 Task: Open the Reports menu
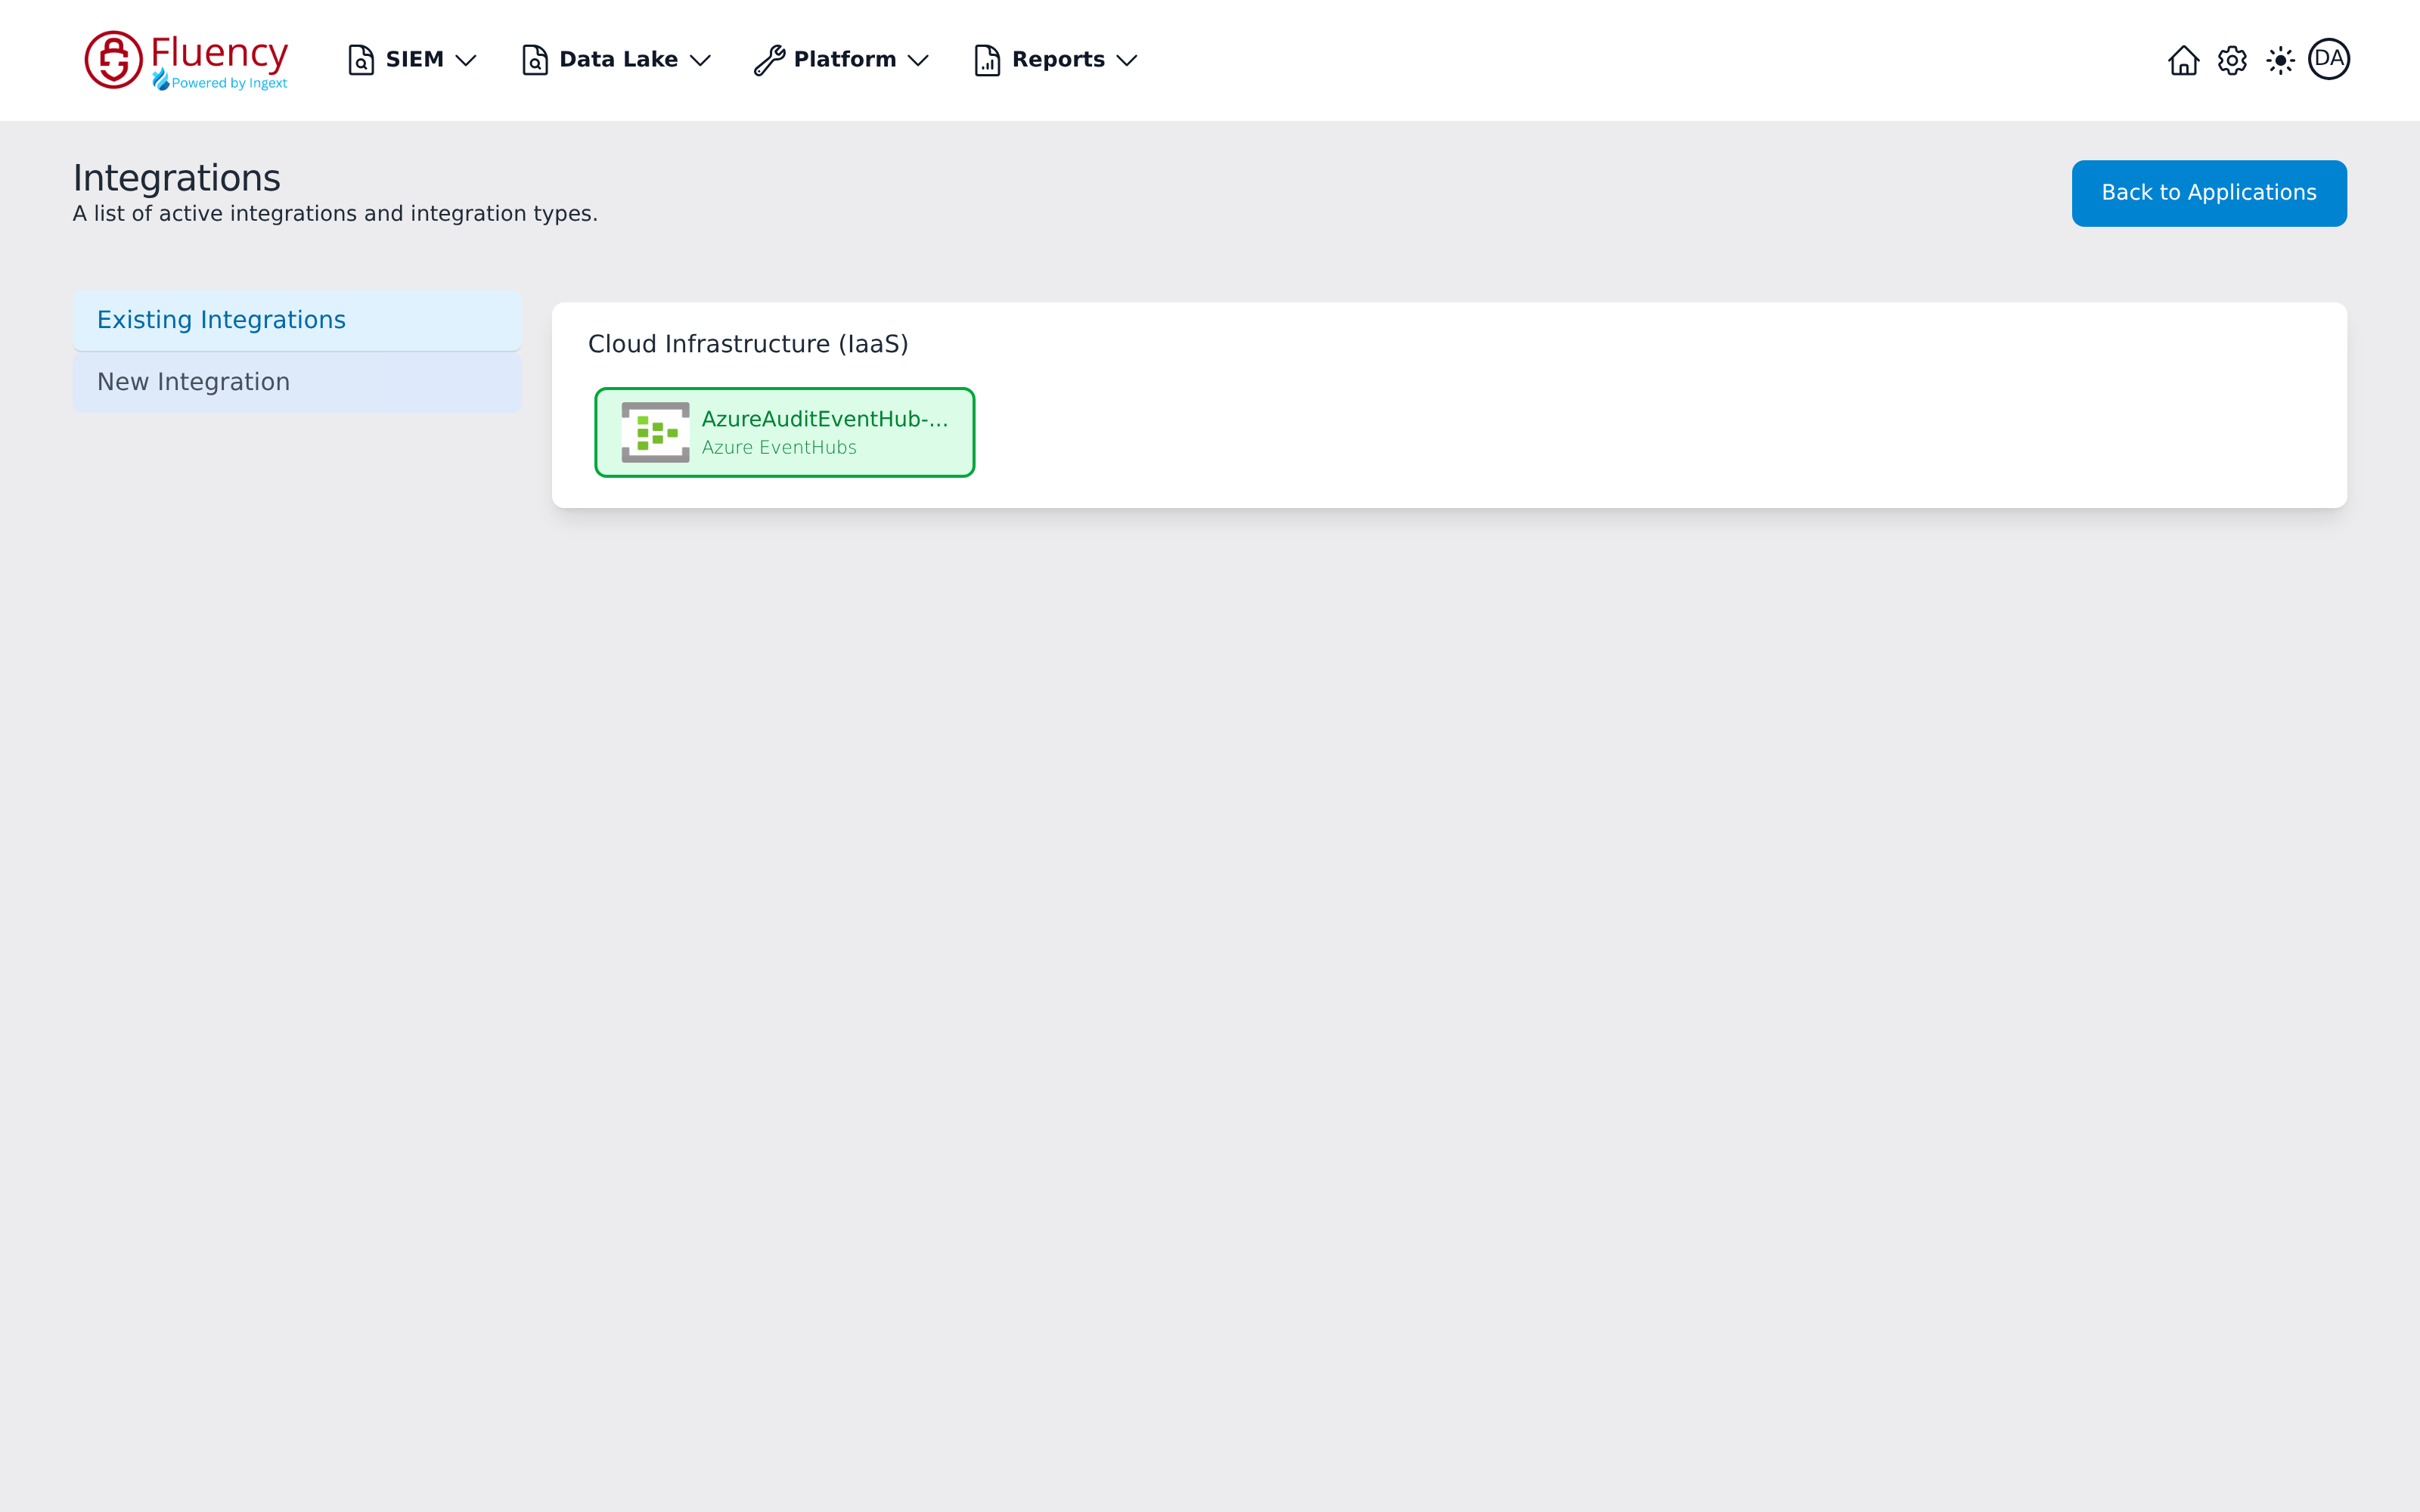tap(1056, 60)
